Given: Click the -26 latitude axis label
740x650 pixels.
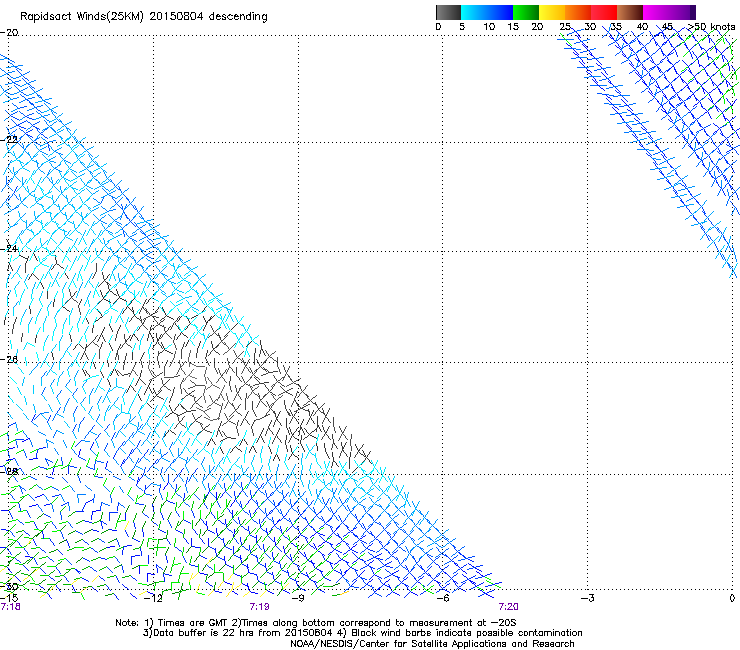Looking at the screenshot, I should [9, 360].
